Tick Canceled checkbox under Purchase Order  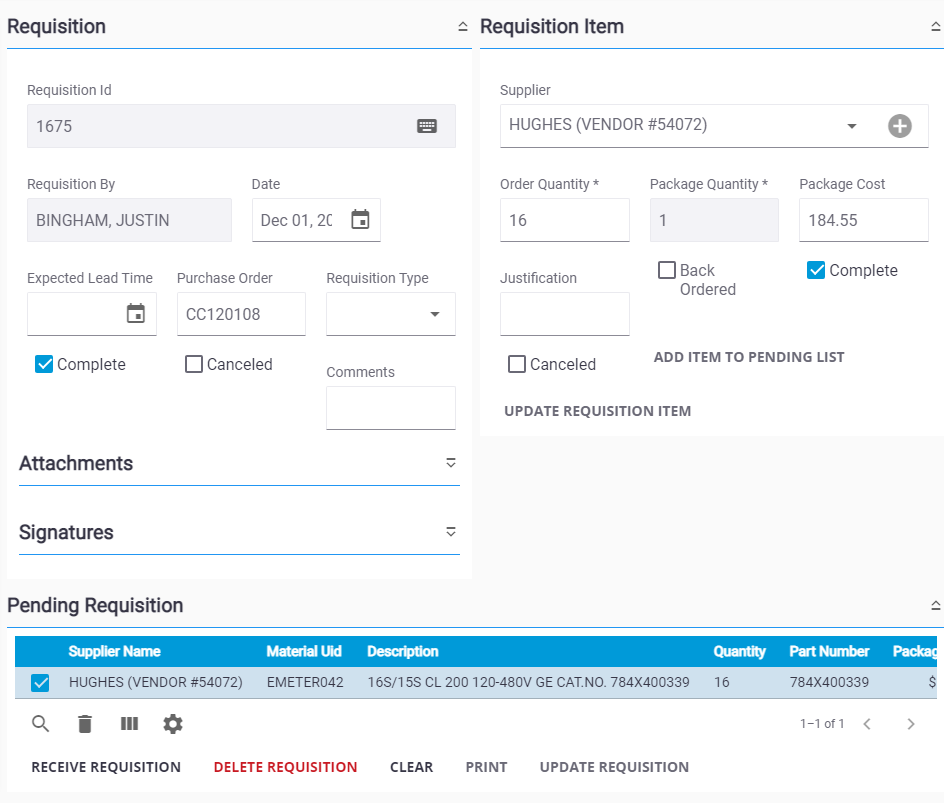click(x=194, y=364)
